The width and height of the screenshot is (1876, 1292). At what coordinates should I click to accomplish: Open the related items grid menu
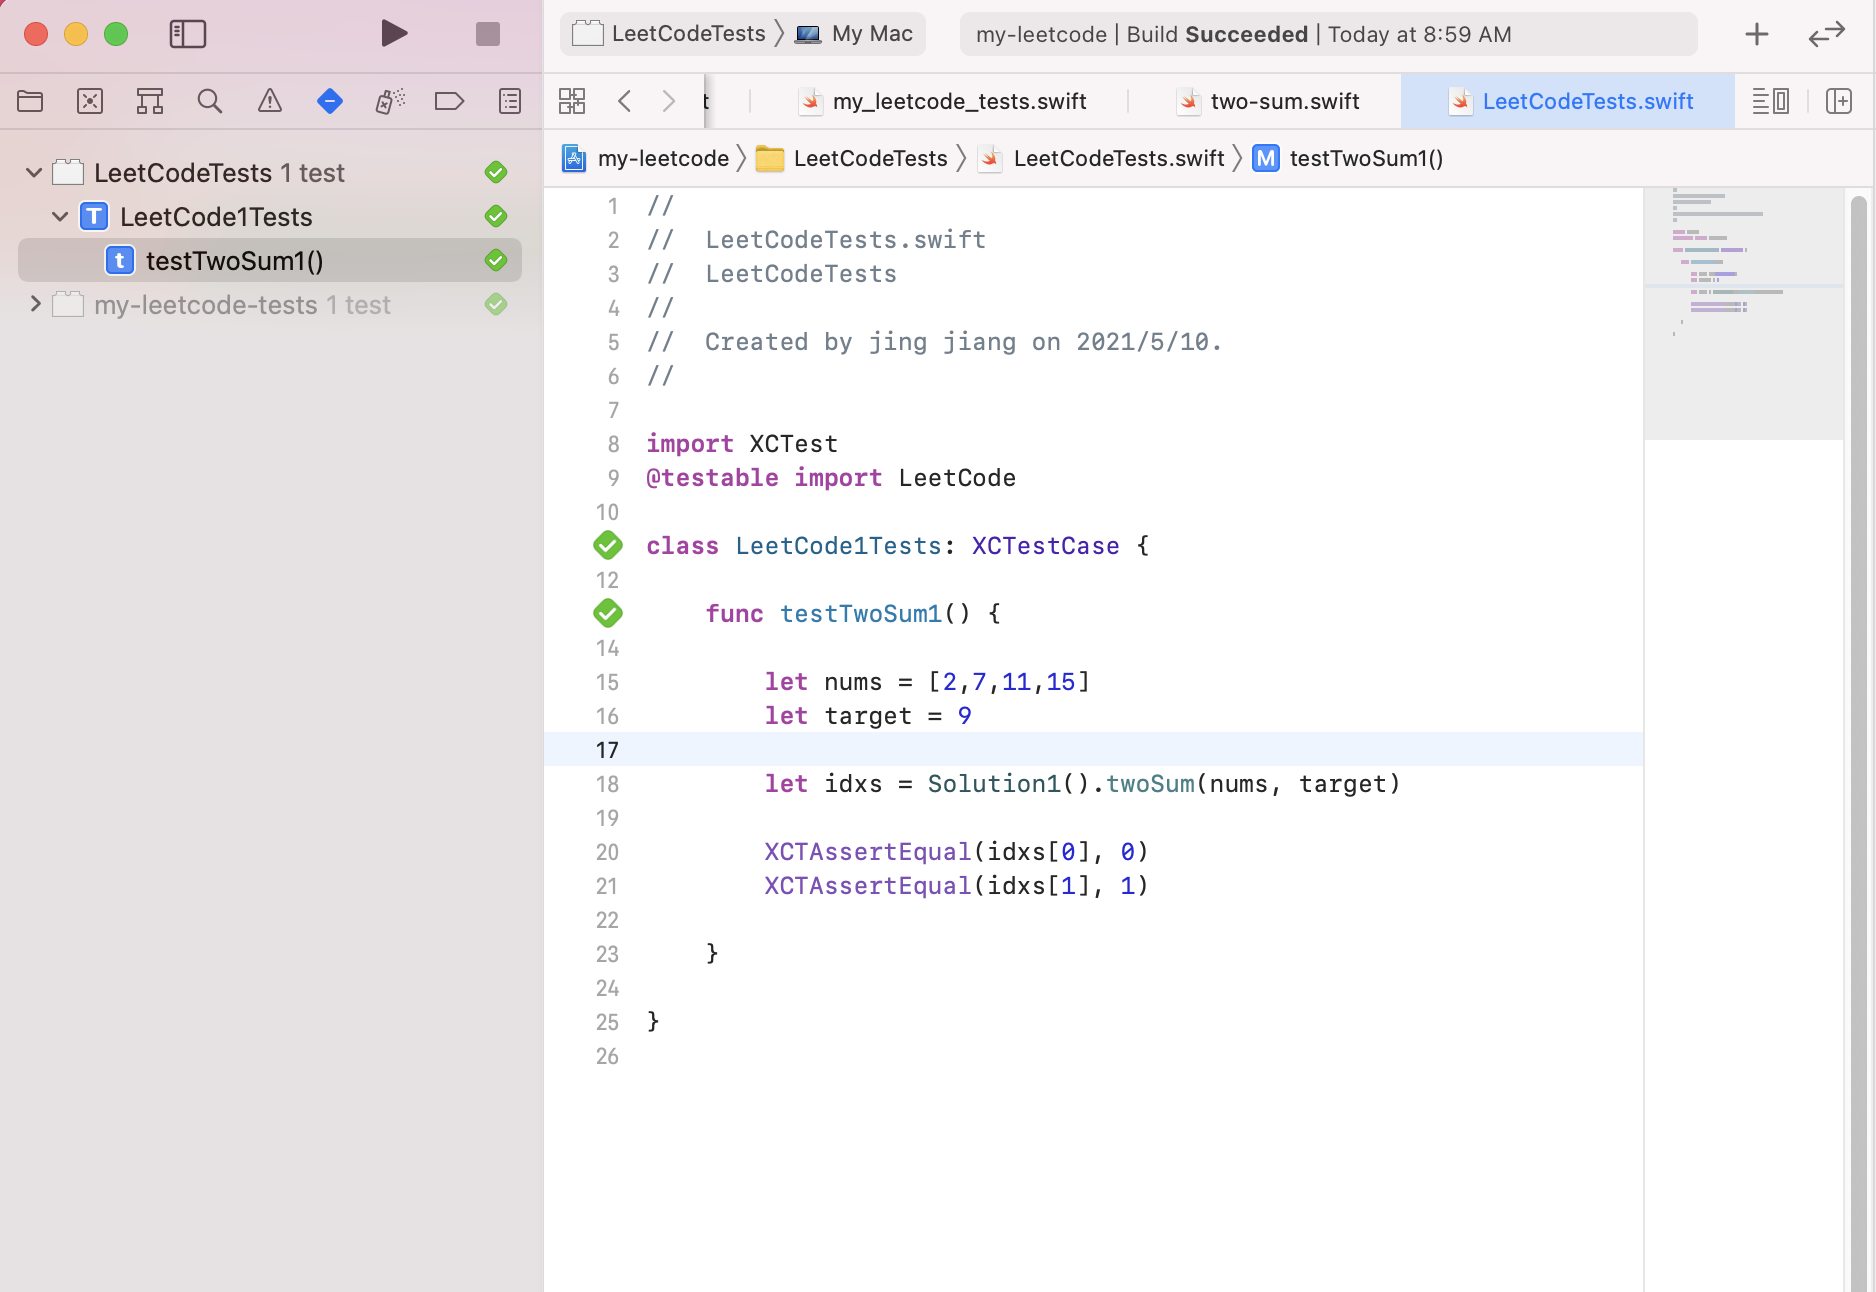coord(572,101)
